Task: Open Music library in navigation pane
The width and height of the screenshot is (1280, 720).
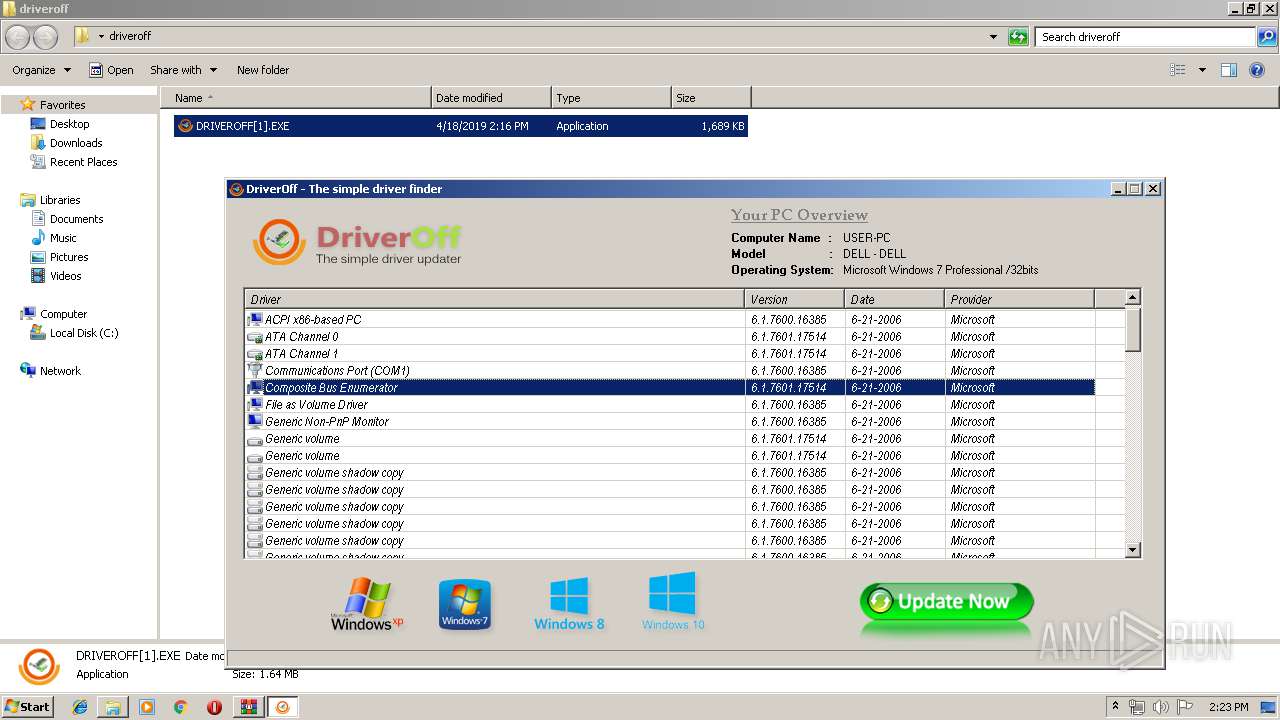Action: tap(63, 238)
